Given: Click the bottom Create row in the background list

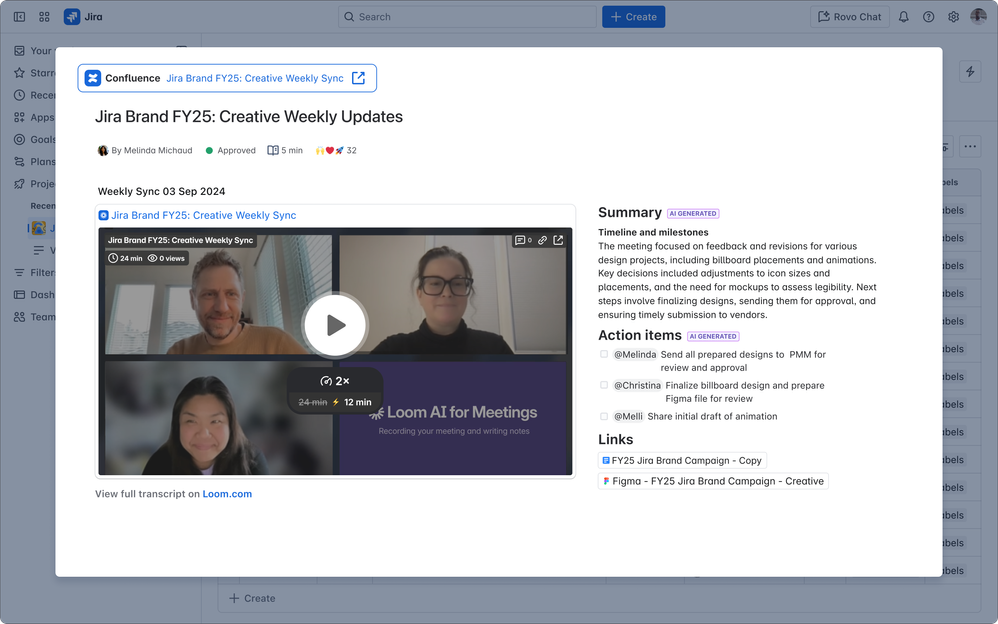Looking at the screenshot, I should (599, 599).
